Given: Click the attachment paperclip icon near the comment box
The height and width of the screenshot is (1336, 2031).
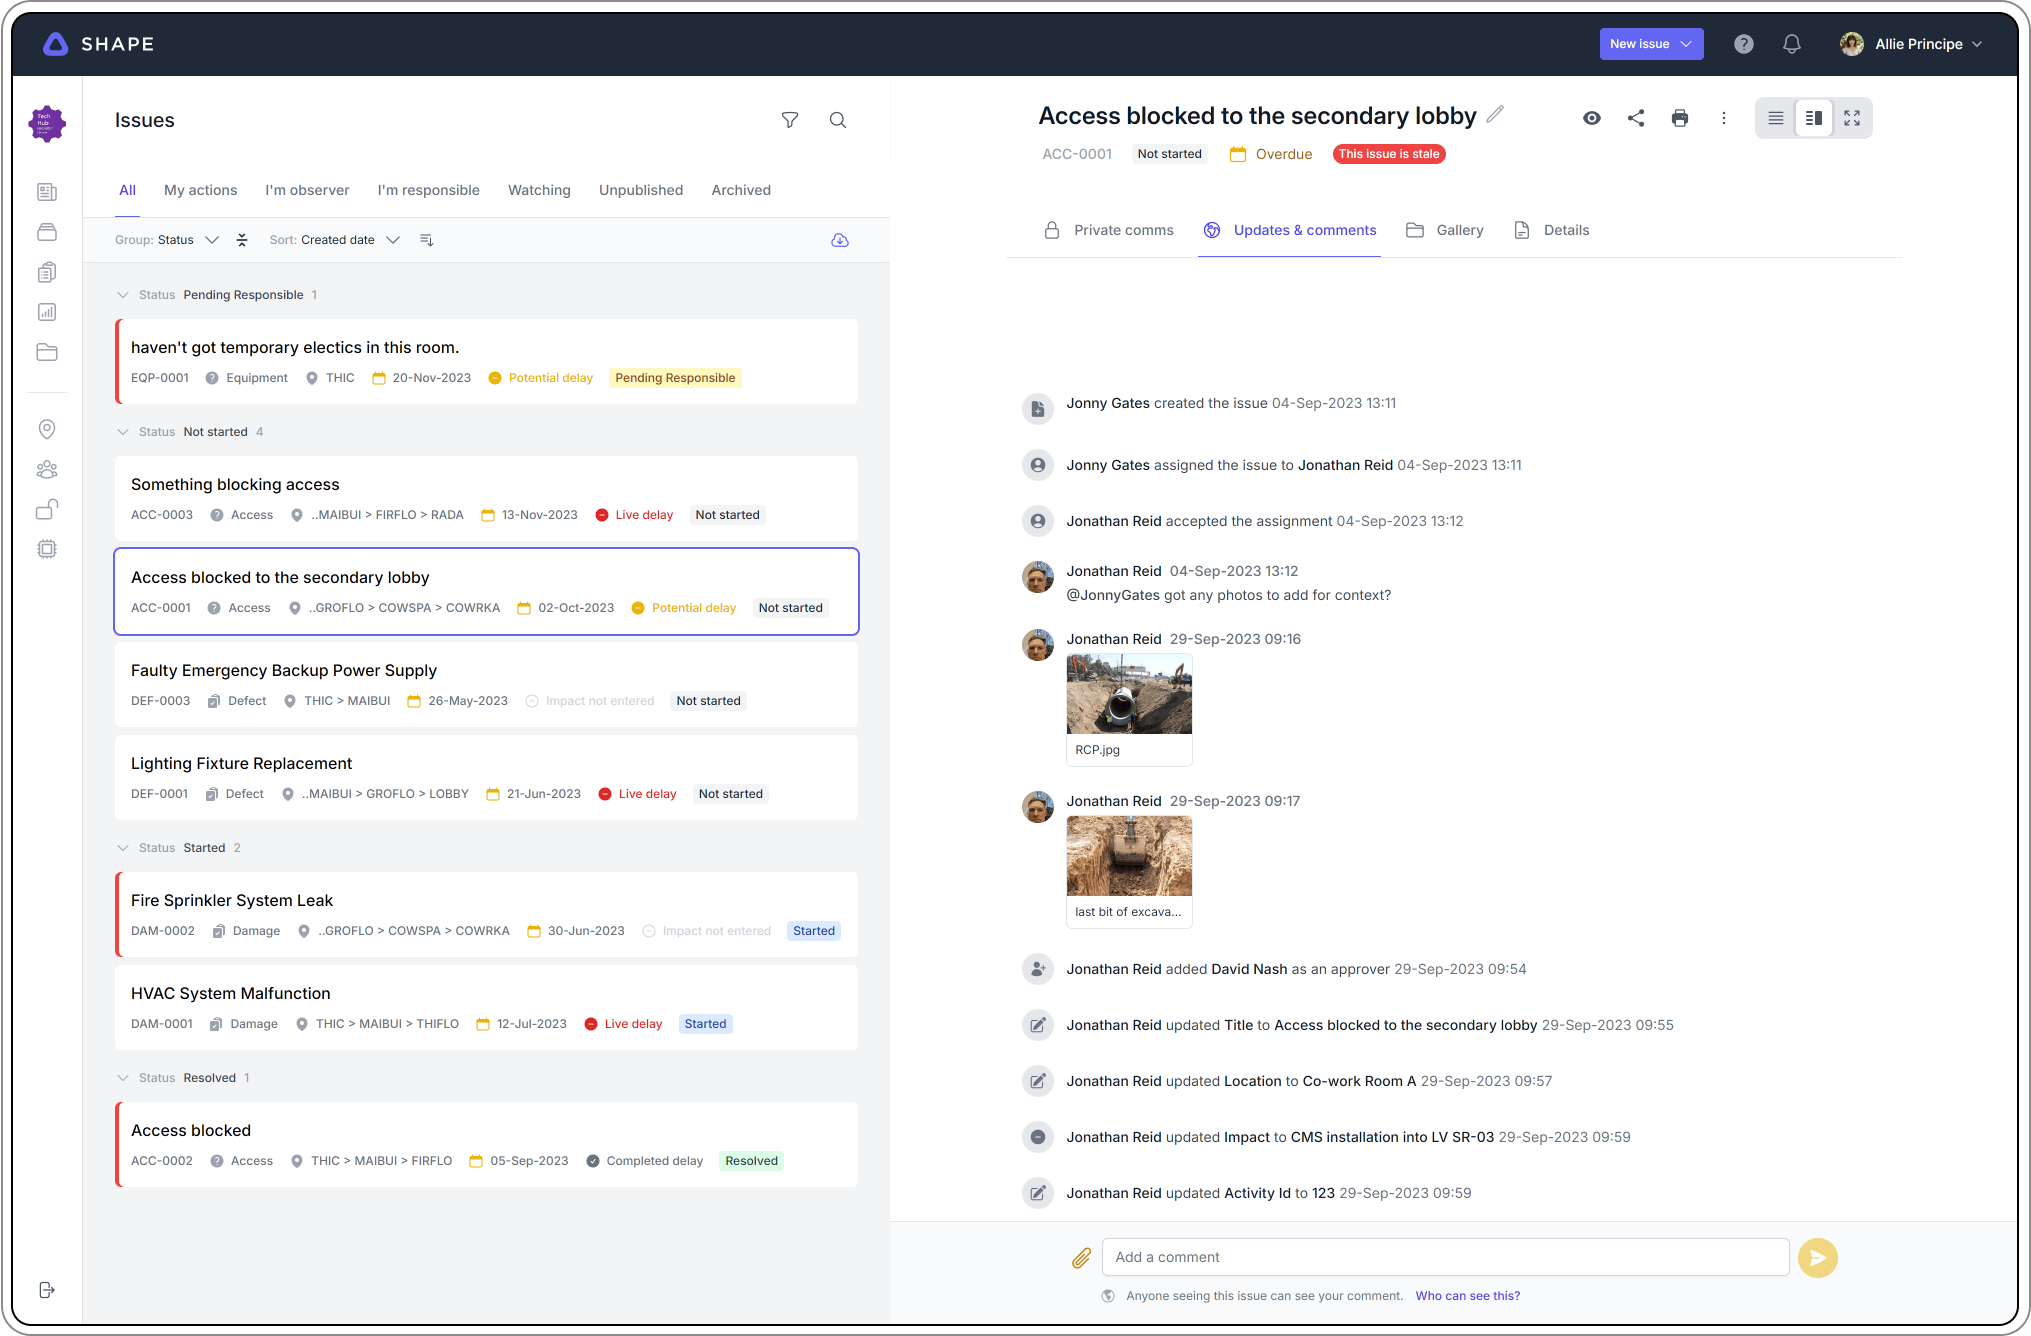Looking at the screenshot, I should [x=1081, y=1257].
